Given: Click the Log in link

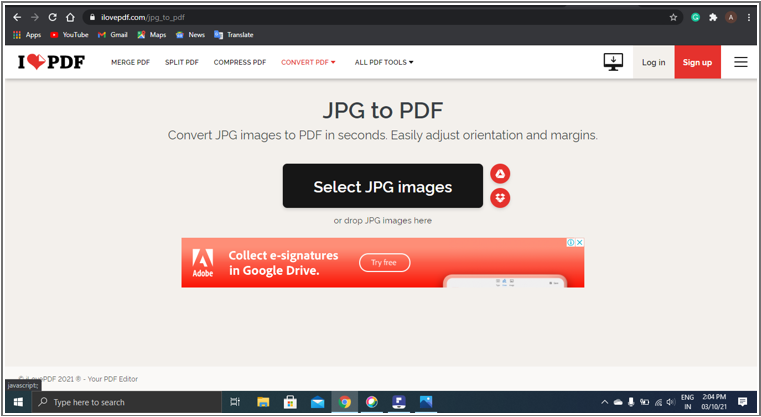Looking at the screenshot, I should pos(653,62).
